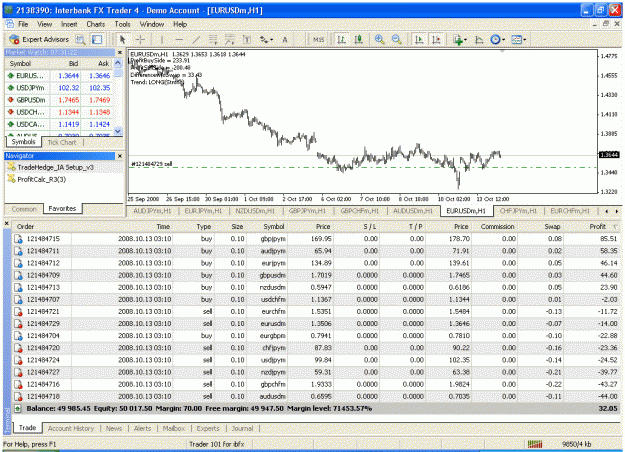This screenshot has height=452, width=625.
Task: Close the Navigator panel
Action: (x=120, y=156)
